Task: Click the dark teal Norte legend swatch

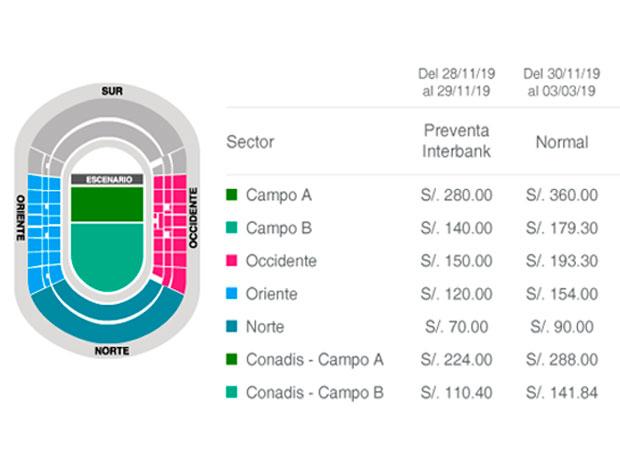Action: pos(232,327)
